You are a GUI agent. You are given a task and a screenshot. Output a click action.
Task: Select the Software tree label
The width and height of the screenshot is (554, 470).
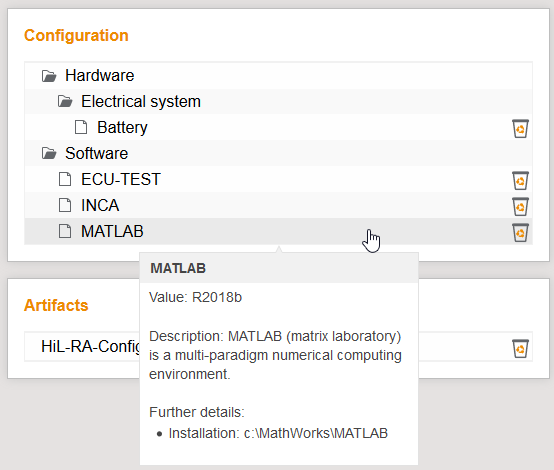(96, 153)
